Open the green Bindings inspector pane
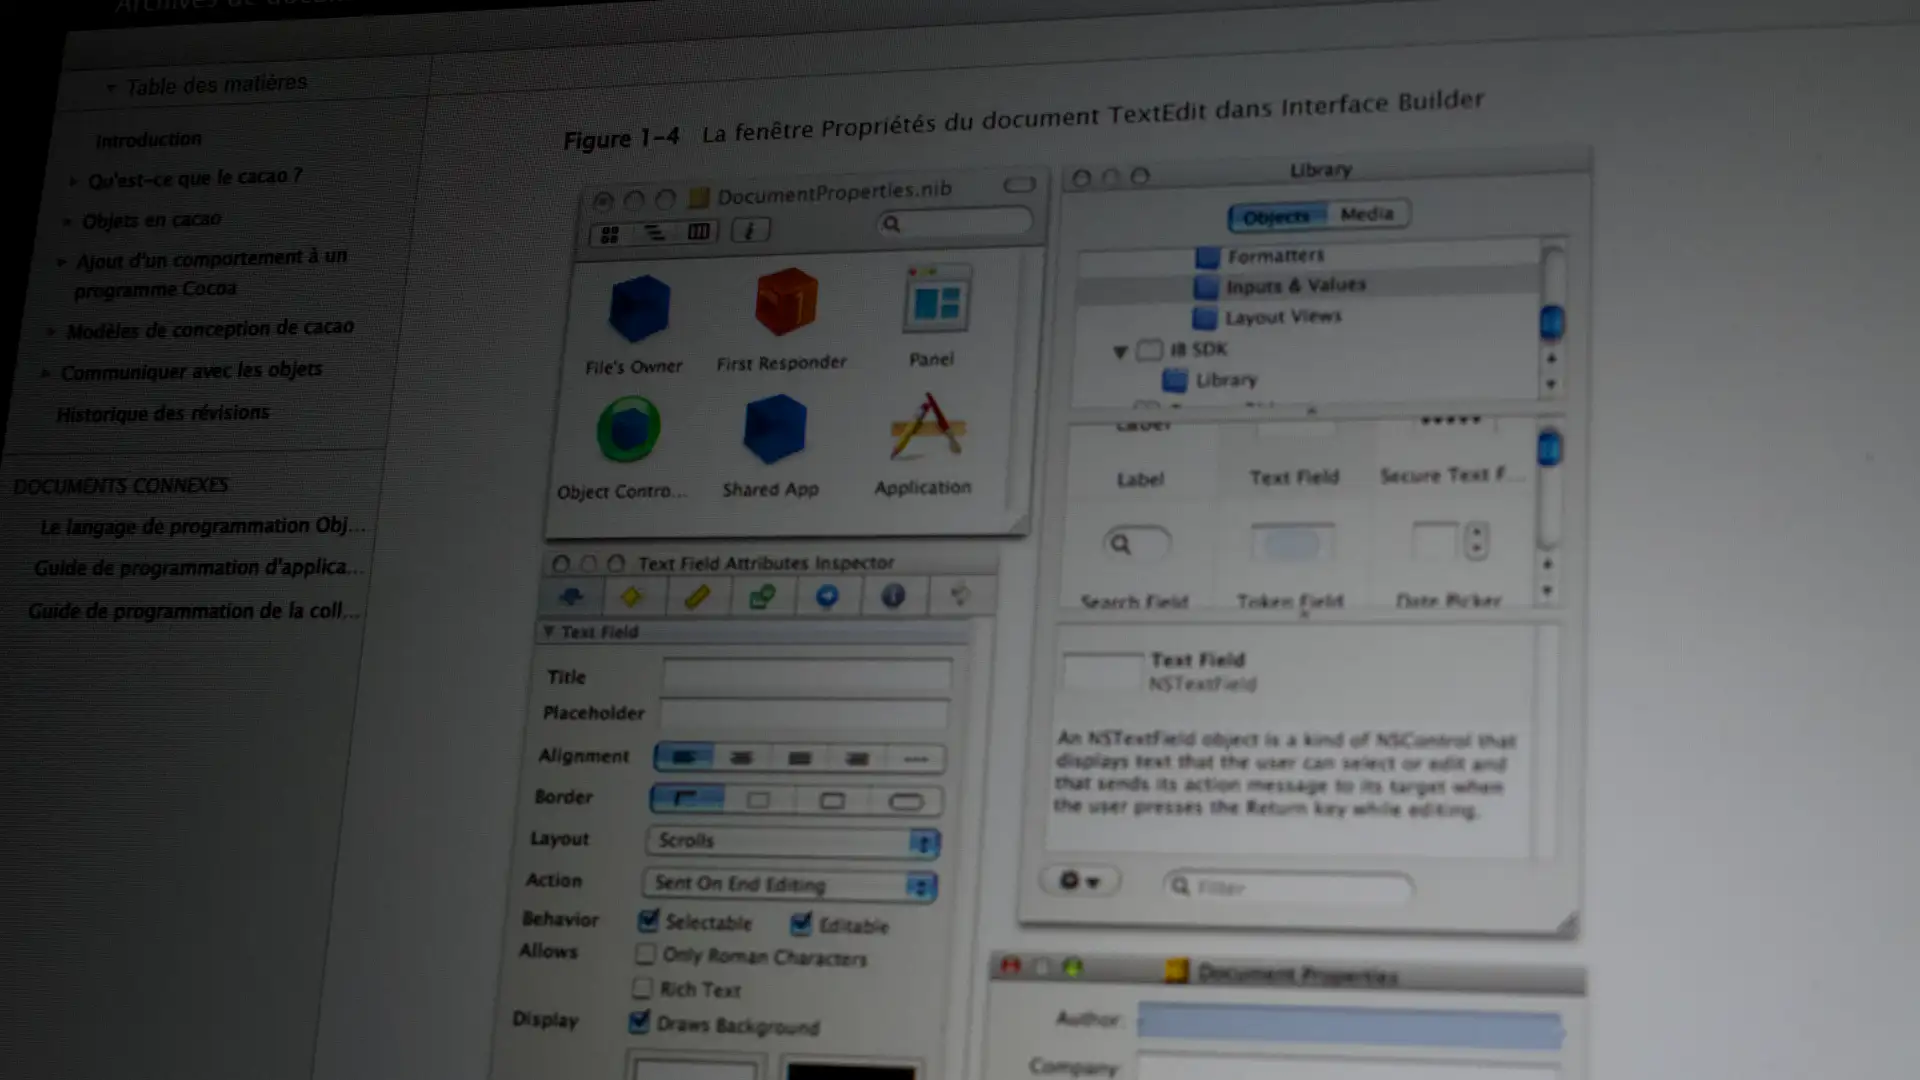The image size is (1920, 1080). pyautogui.click(x=762, y=597)
